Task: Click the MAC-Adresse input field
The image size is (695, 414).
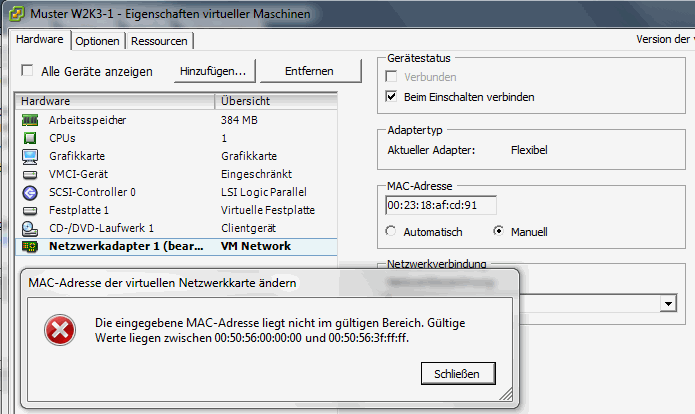Action: tap(440, 206)
